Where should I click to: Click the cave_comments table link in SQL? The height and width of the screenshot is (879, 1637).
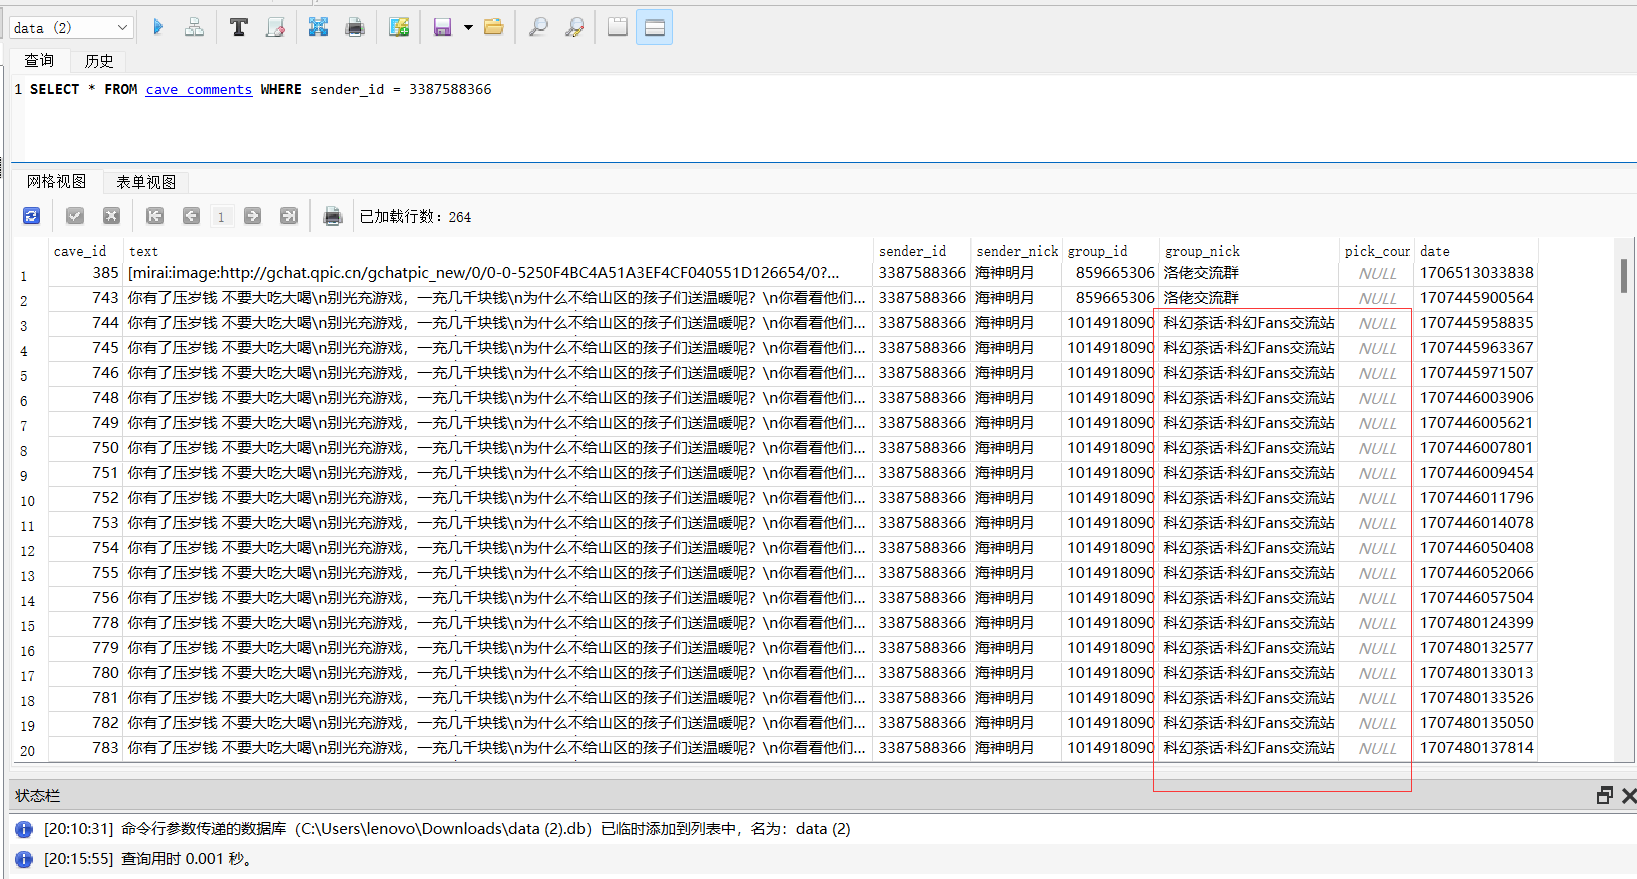point(199,89)
